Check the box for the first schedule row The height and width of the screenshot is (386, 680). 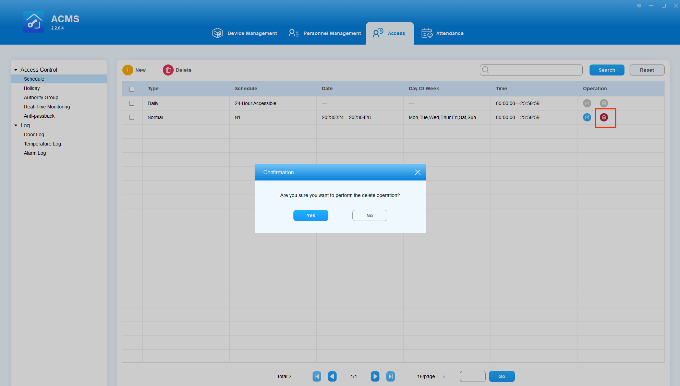click(x=131, y=103)
